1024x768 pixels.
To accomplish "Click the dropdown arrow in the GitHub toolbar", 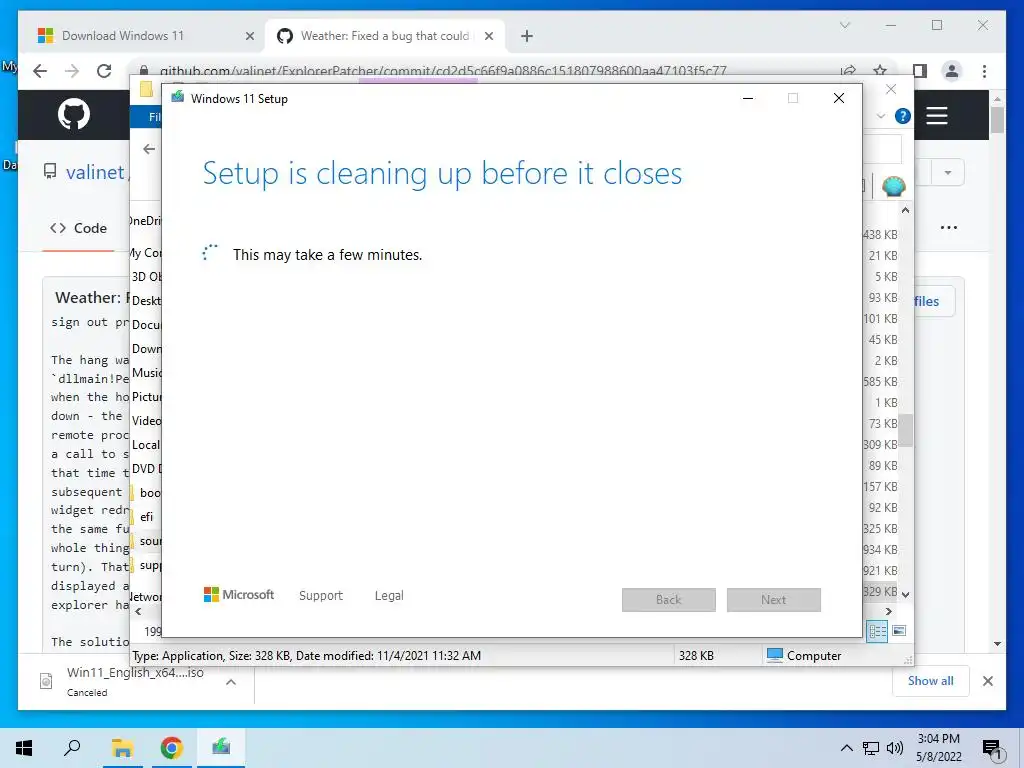I will (948, 172).
